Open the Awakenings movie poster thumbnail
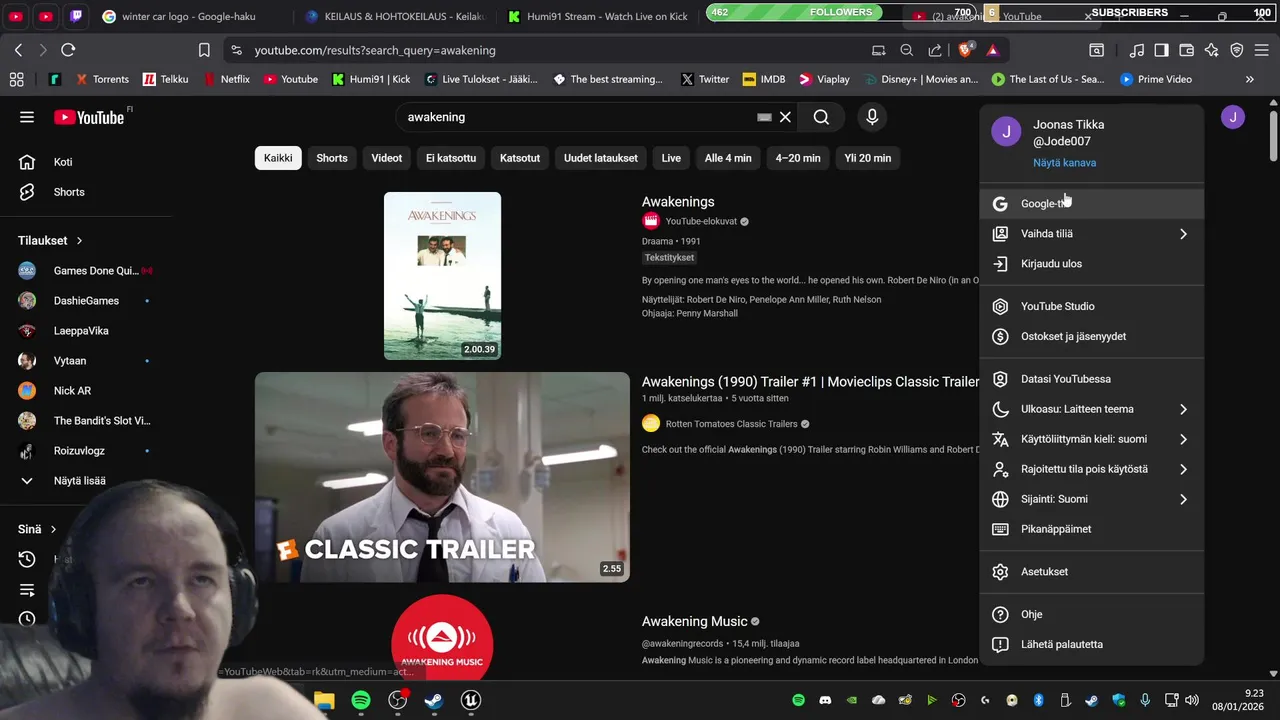 click(x=442, y=276)
